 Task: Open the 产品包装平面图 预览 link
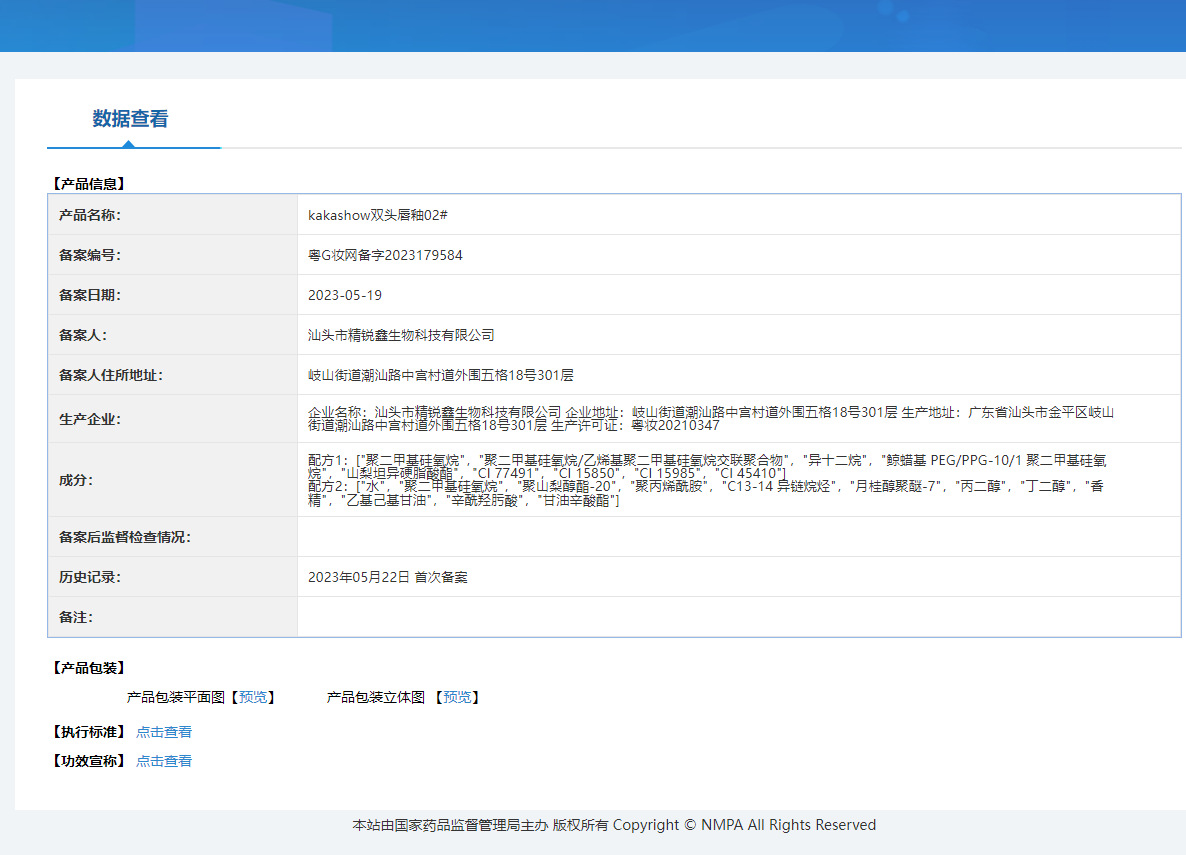253,697
